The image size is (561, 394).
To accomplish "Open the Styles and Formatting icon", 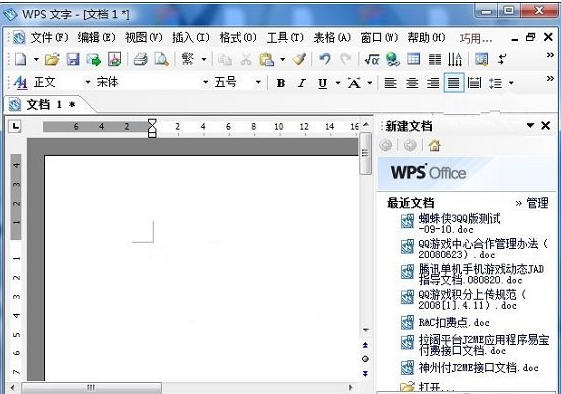I will [20, 83].
